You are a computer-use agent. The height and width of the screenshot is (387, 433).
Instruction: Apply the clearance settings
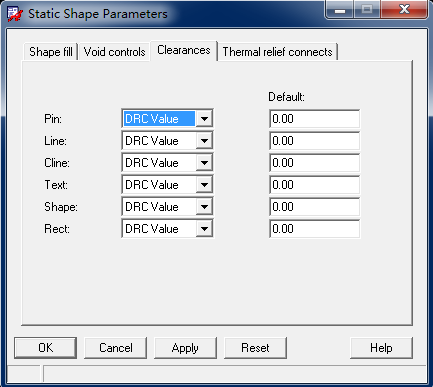(x=185, y=348)
